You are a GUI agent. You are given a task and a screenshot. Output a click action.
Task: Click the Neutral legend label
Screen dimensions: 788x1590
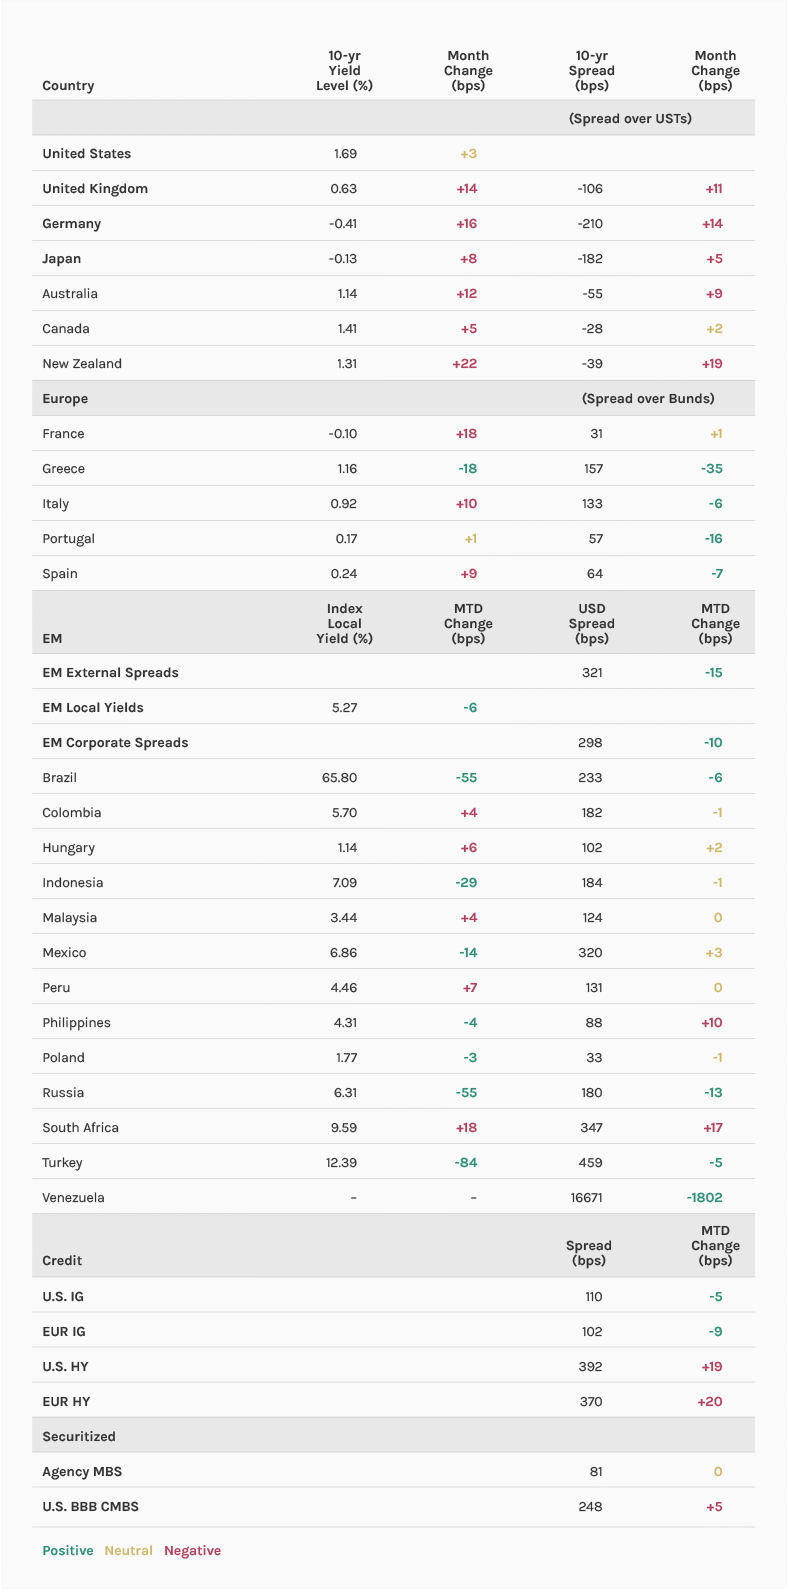pyautogui.click(x=128, y=1551)
